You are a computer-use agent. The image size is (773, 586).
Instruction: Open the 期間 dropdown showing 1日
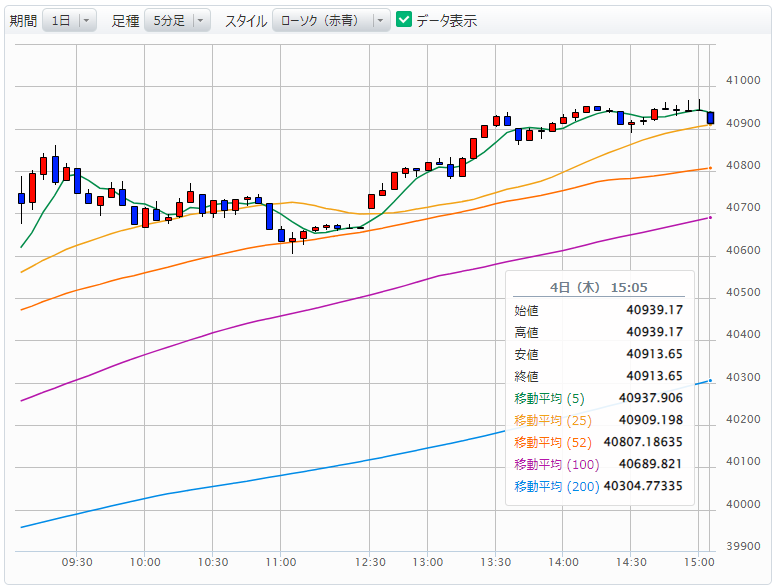pyautogui.click(x=69, y=20)
